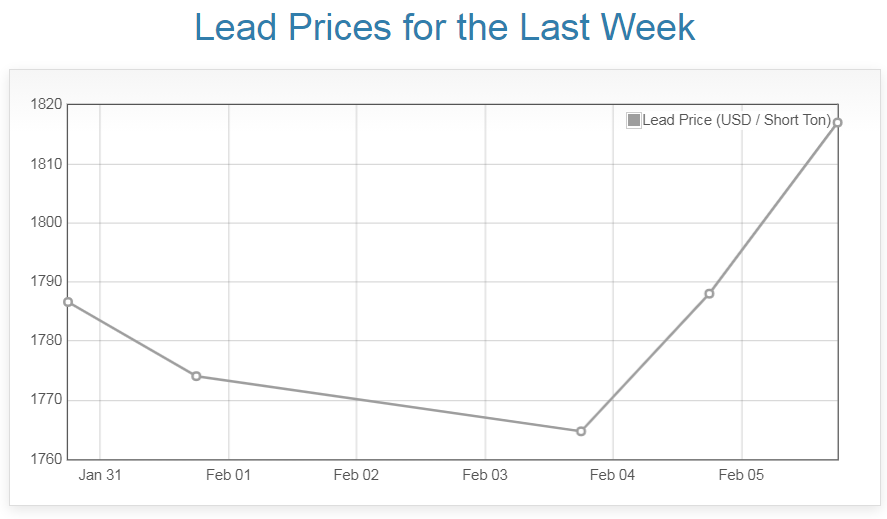Click the 'Feb 01' x-axis label
Viewport: 887px width, 519px height.
point(228,475)
